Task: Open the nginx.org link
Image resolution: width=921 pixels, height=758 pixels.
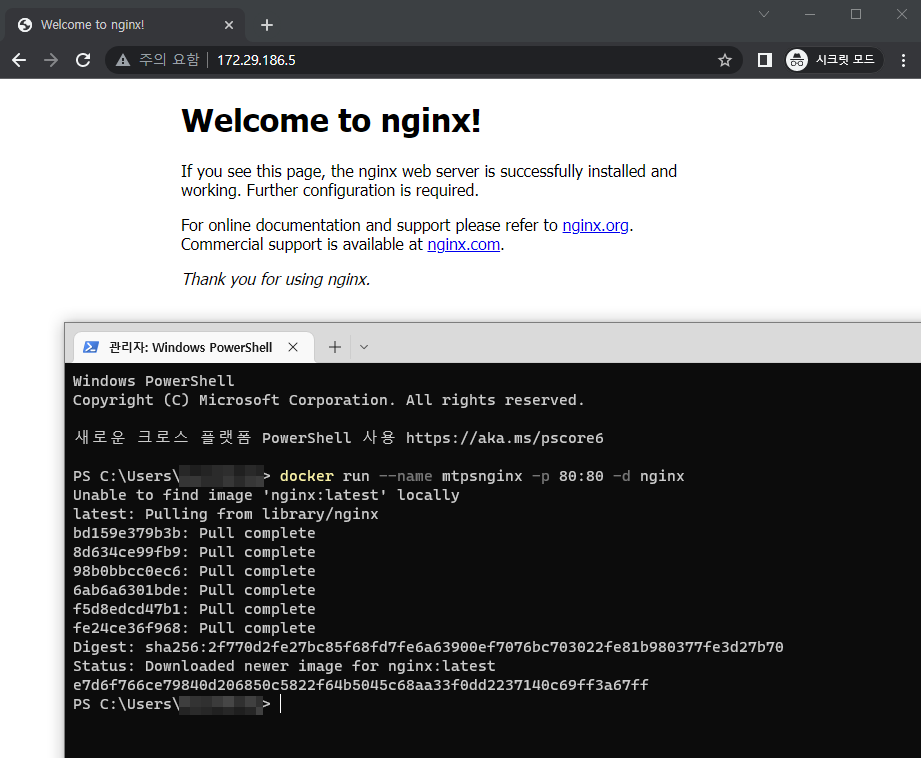Action: point(596,226)
